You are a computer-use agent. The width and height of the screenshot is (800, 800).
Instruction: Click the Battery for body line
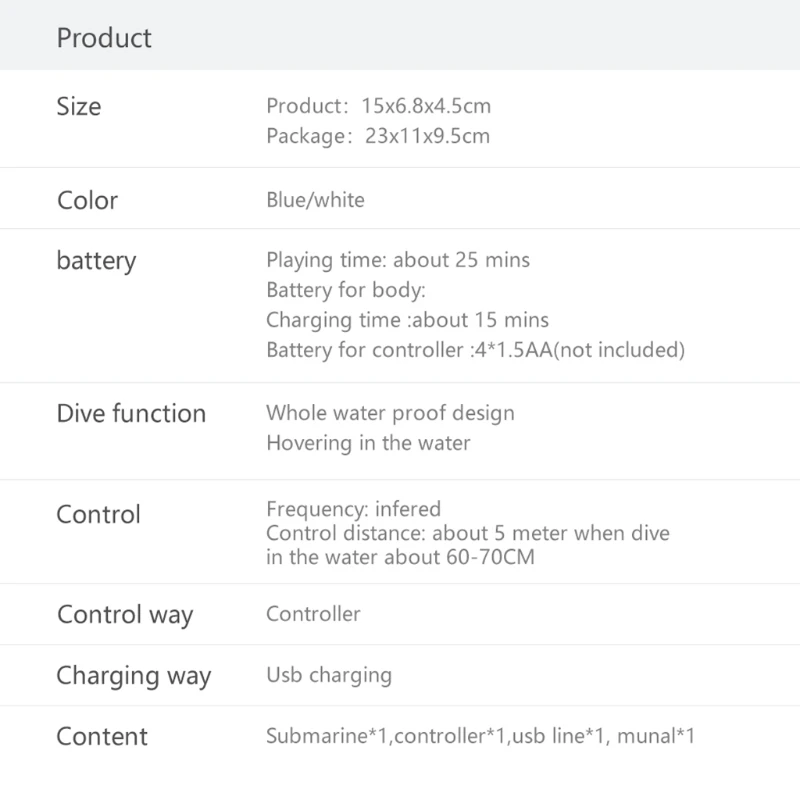[346, 290]
